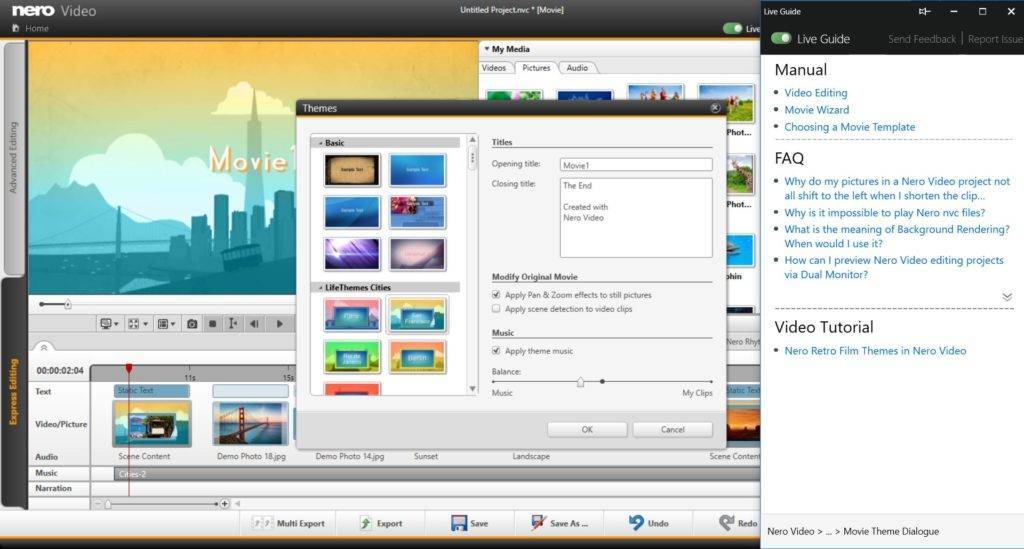
Task: Enable Apply scene detection to video clips
Action: [496, 310]
